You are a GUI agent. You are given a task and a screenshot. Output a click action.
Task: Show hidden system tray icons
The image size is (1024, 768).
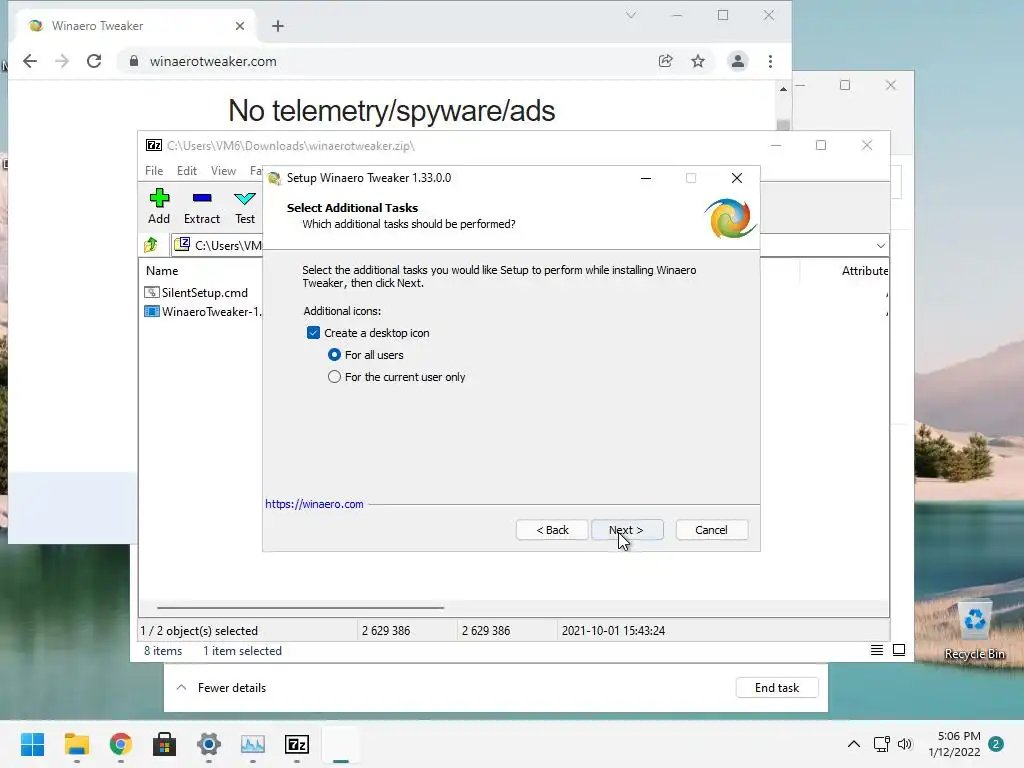click(854, 744)
